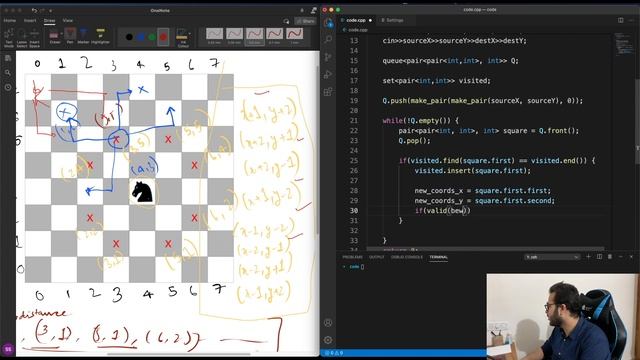Click the Share button in OneNote
The width and height of the screenshot is (640, 360).
click(306, 21)
